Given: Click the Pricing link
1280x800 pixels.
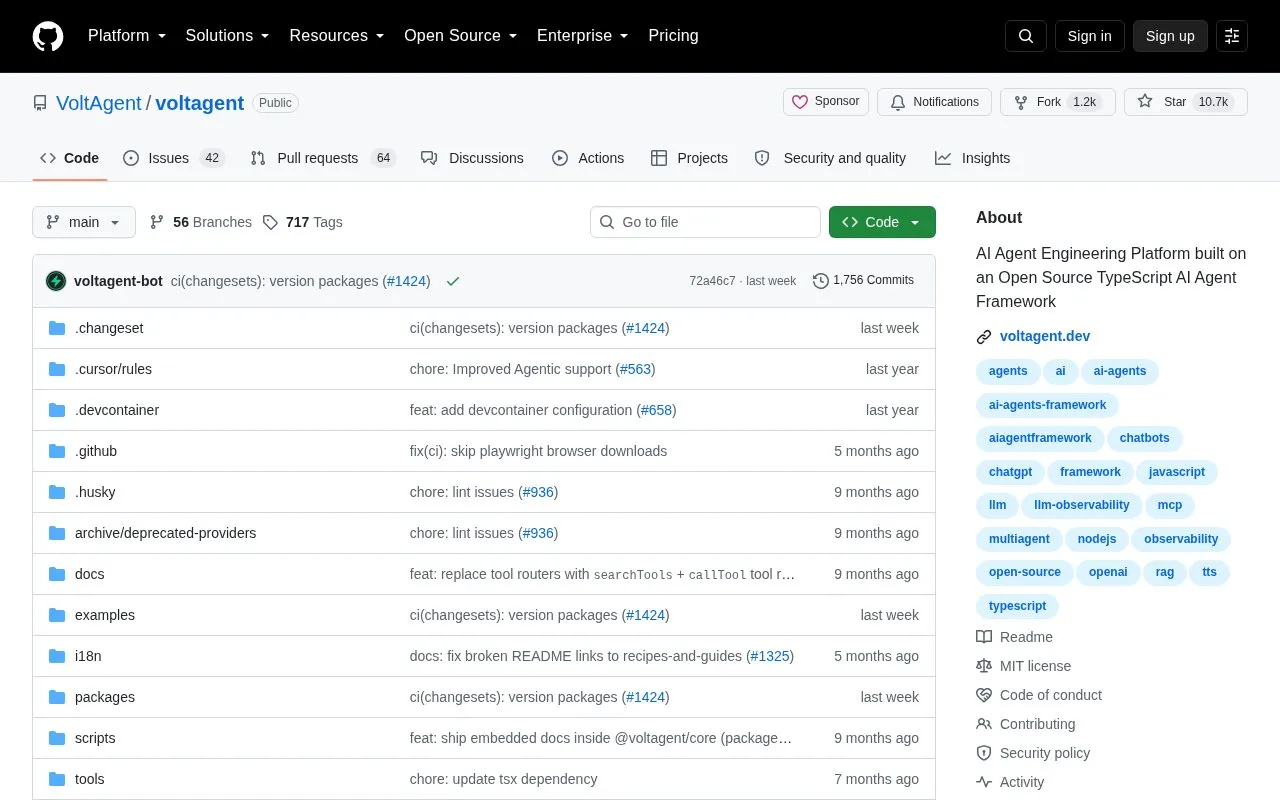Looking at the screenshot, I should point(673,36).
